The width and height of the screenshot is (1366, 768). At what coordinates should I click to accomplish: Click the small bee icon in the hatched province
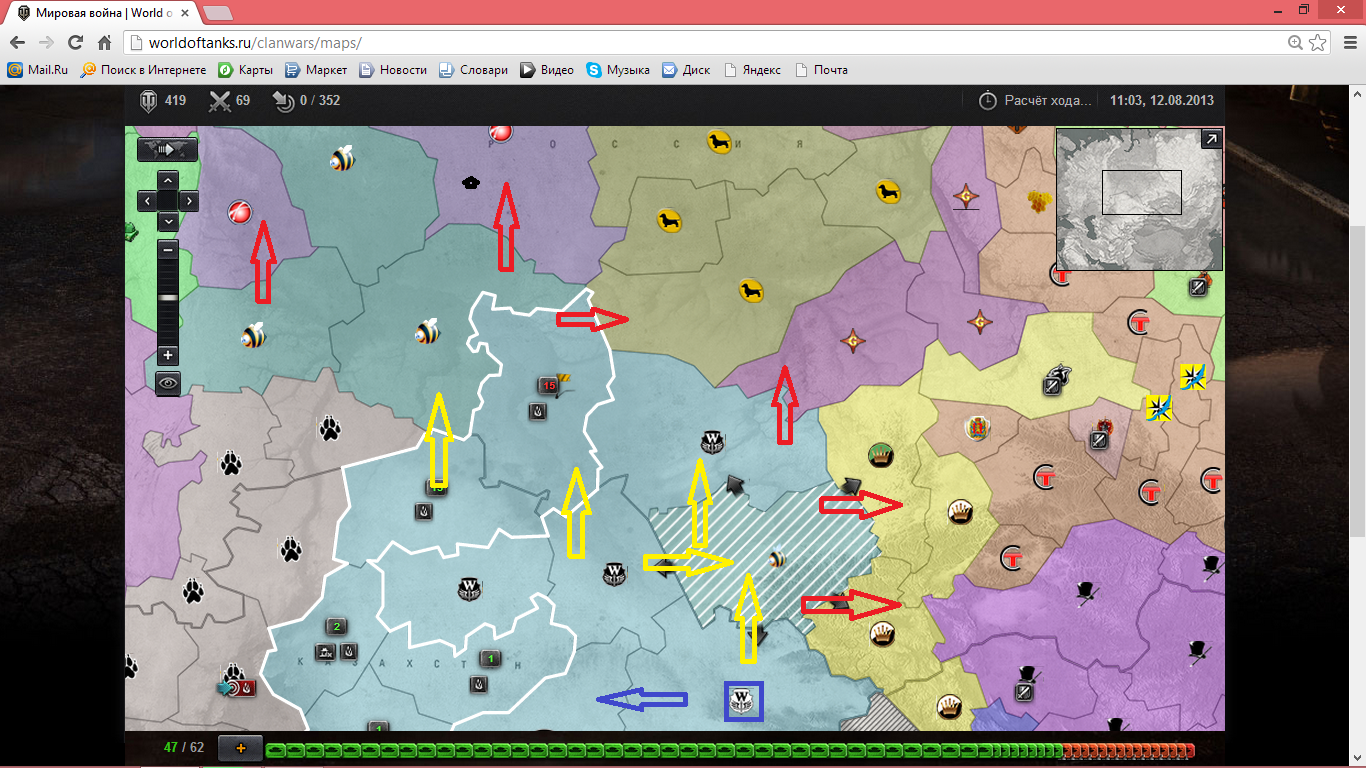click(777, 559)
